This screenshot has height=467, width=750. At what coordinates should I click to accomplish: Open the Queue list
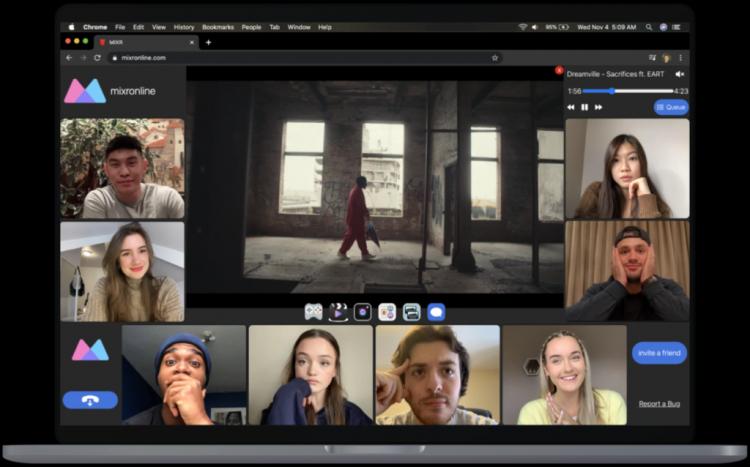point(671,107)
